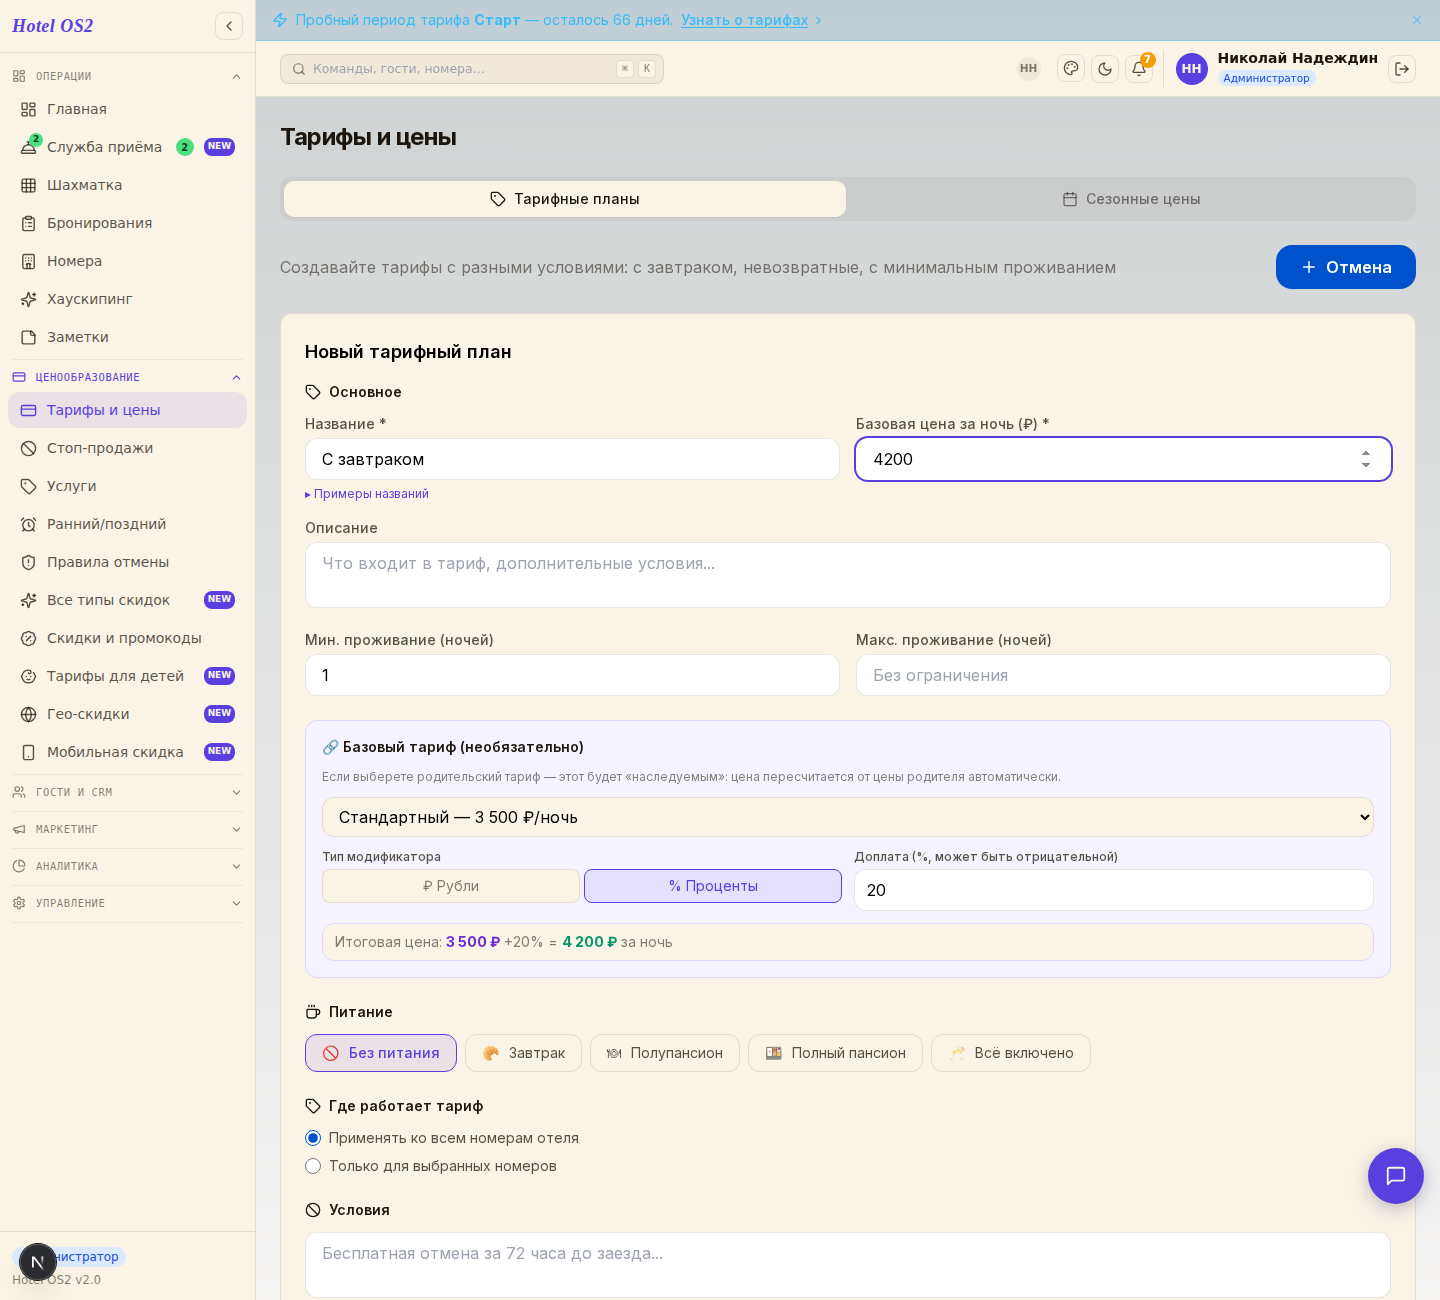Click the gray НН badge in header
The width and height of the screenshot is (1440, 1300).
pos(1029,69)
